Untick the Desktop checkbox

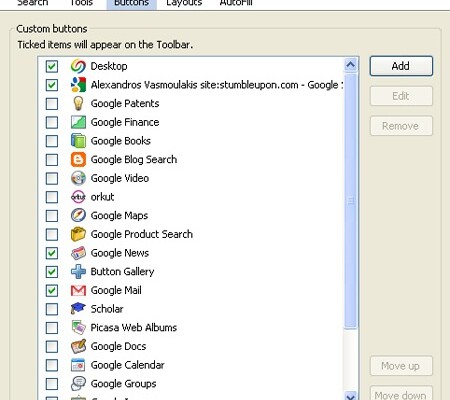pyautogui.click(x=52, y=66)
